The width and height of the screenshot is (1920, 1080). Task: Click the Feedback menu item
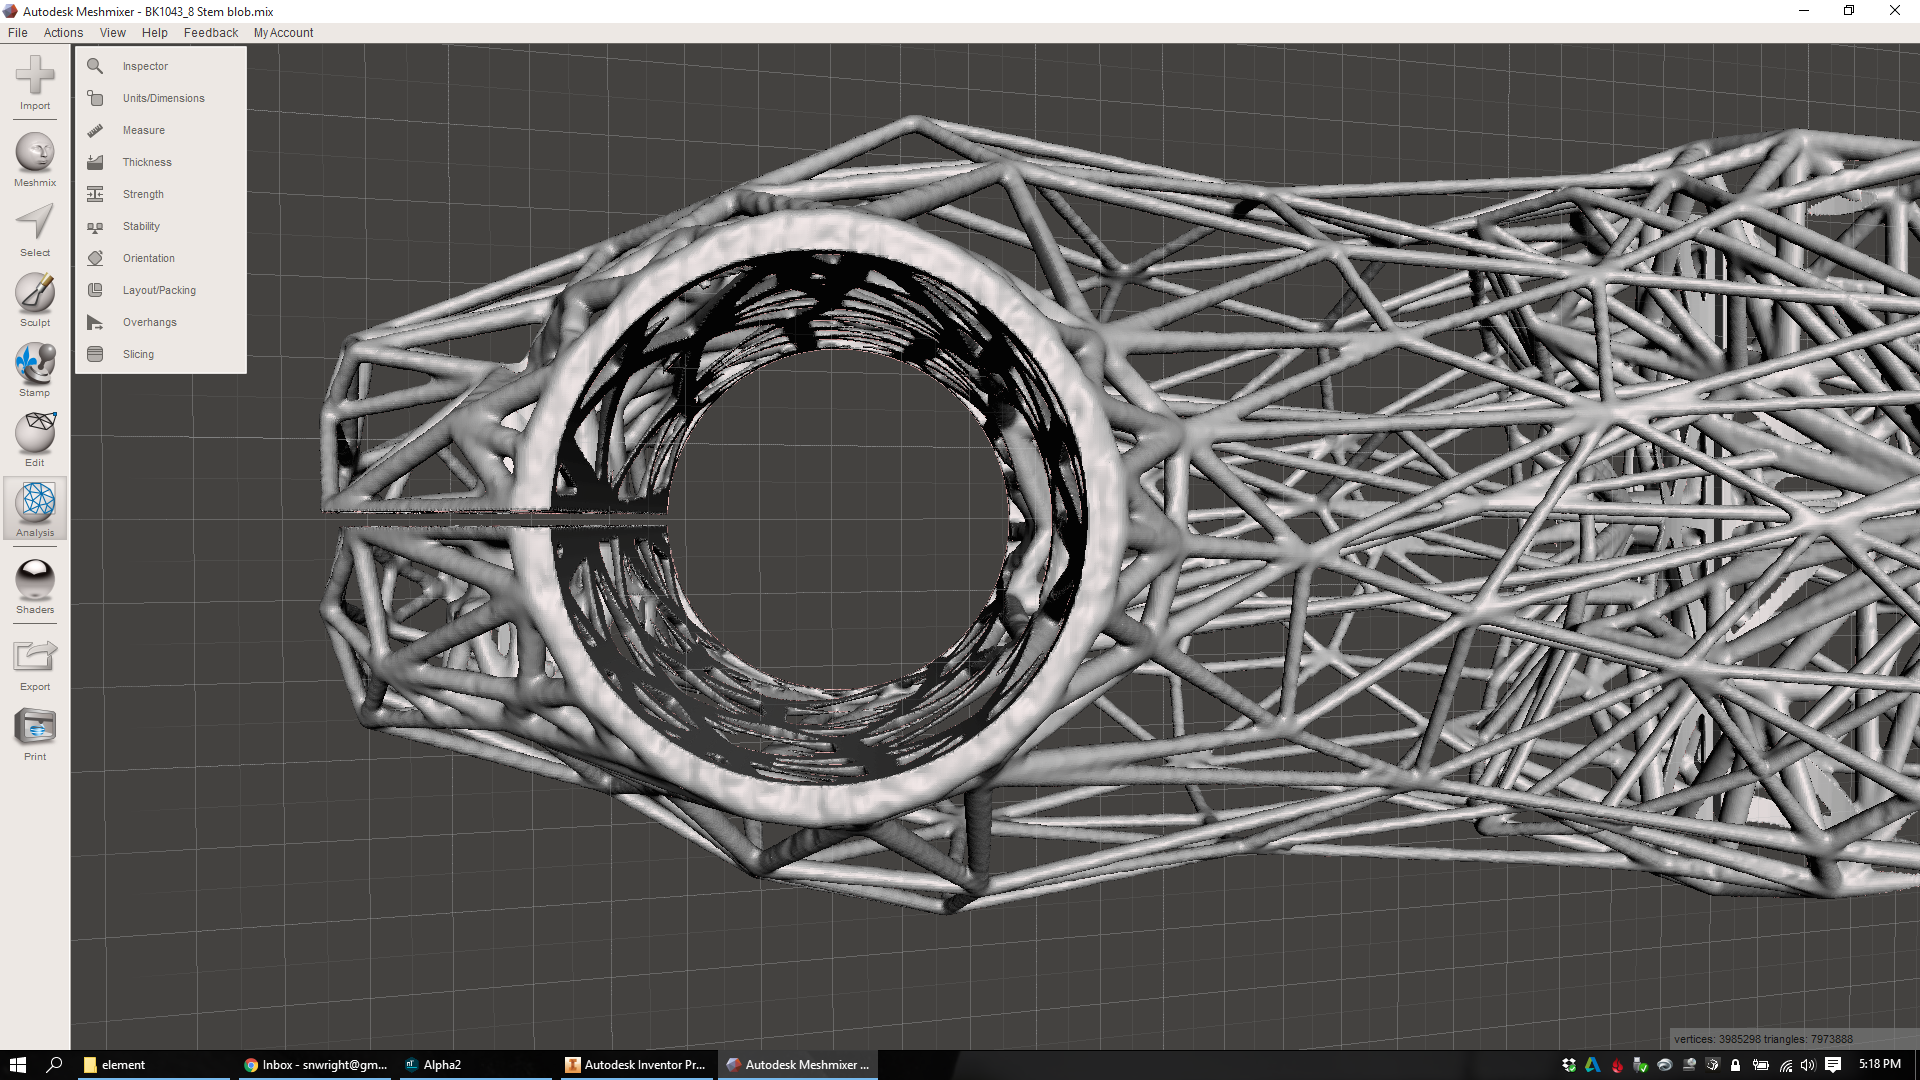(210, 33)
